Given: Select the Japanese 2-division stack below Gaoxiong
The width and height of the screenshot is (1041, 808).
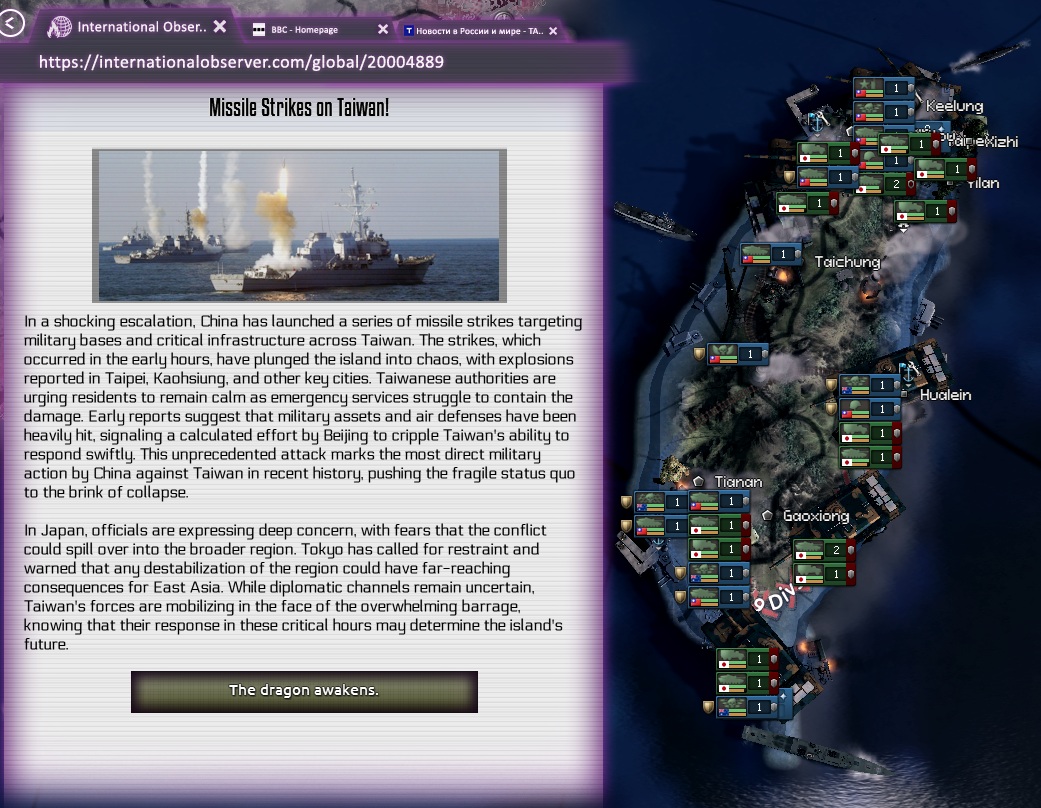Looking at the screenshot, I should pyautogui.click(x=823, y=550).
